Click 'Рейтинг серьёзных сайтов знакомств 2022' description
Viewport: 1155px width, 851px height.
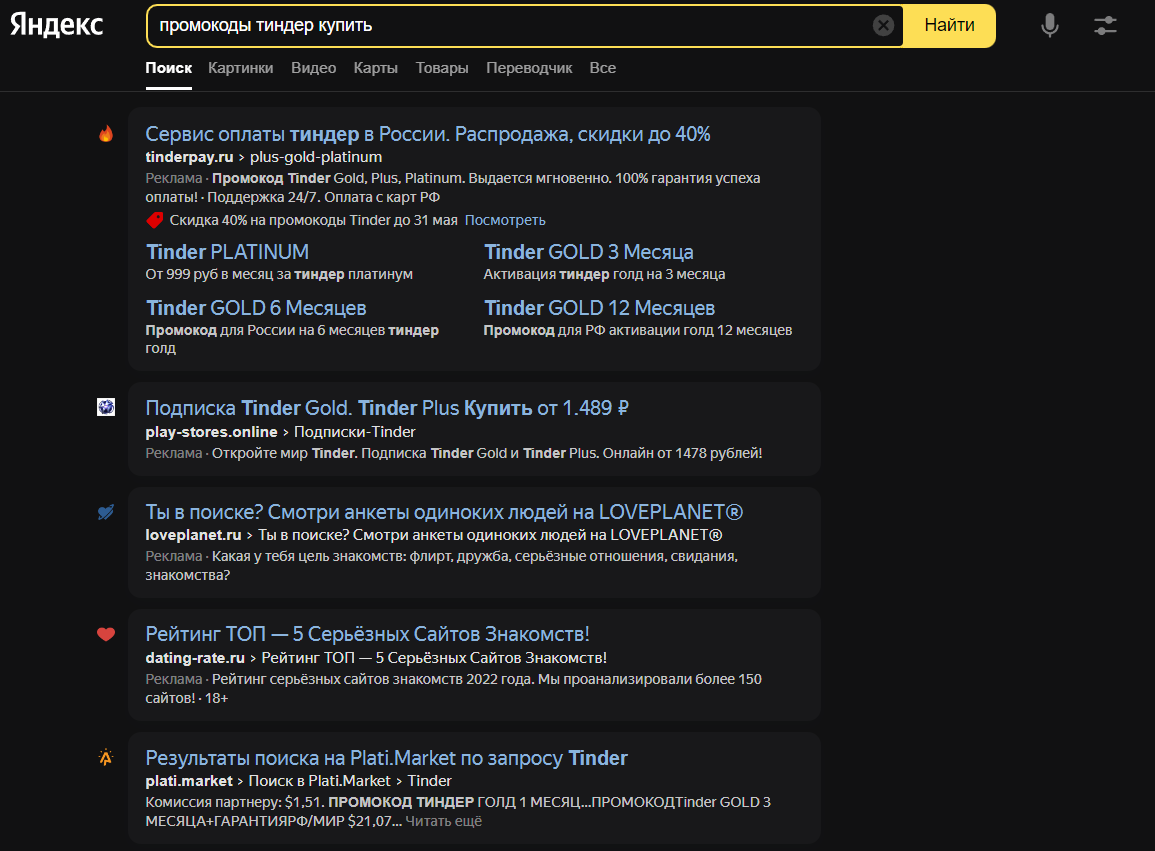(454, 689)
